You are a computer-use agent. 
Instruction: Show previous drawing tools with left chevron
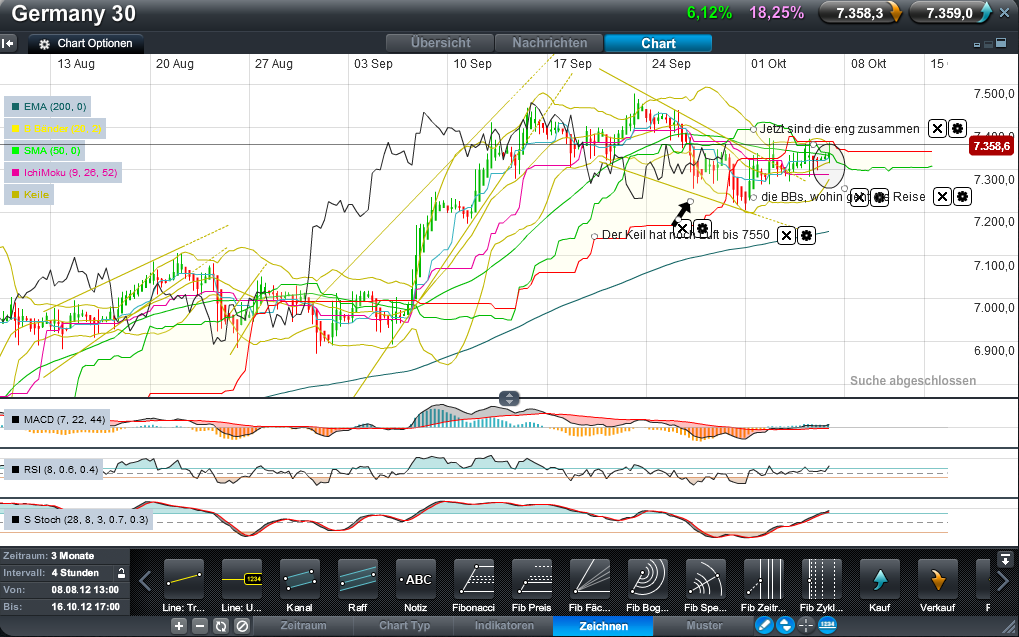pos(146,581)
